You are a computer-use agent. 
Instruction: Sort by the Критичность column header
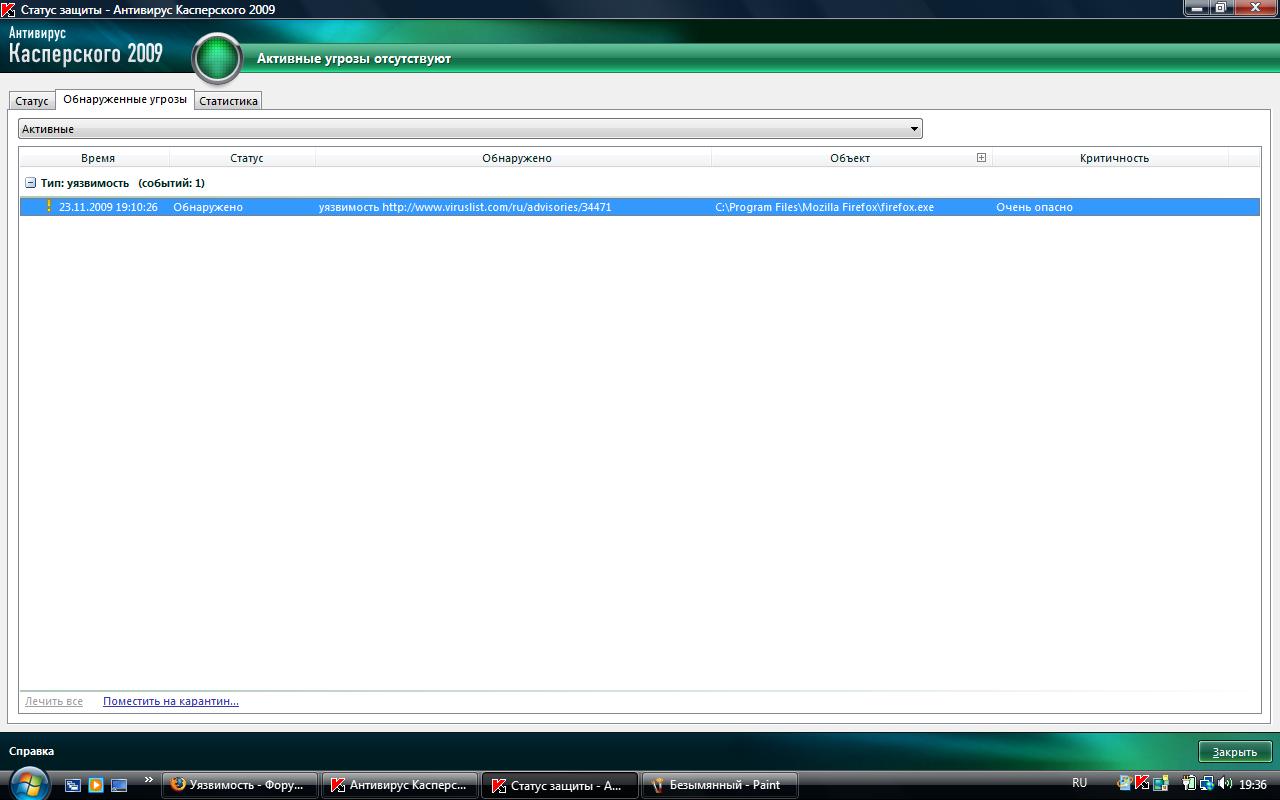click(x=1114, y=158)
